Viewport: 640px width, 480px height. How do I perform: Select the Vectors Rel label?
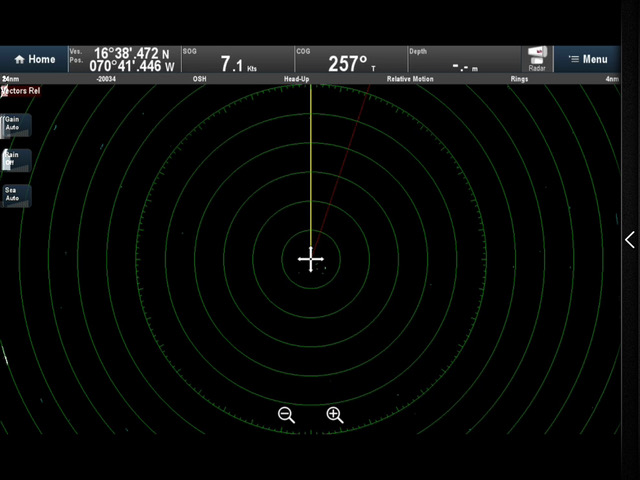[x=21, y=91]
